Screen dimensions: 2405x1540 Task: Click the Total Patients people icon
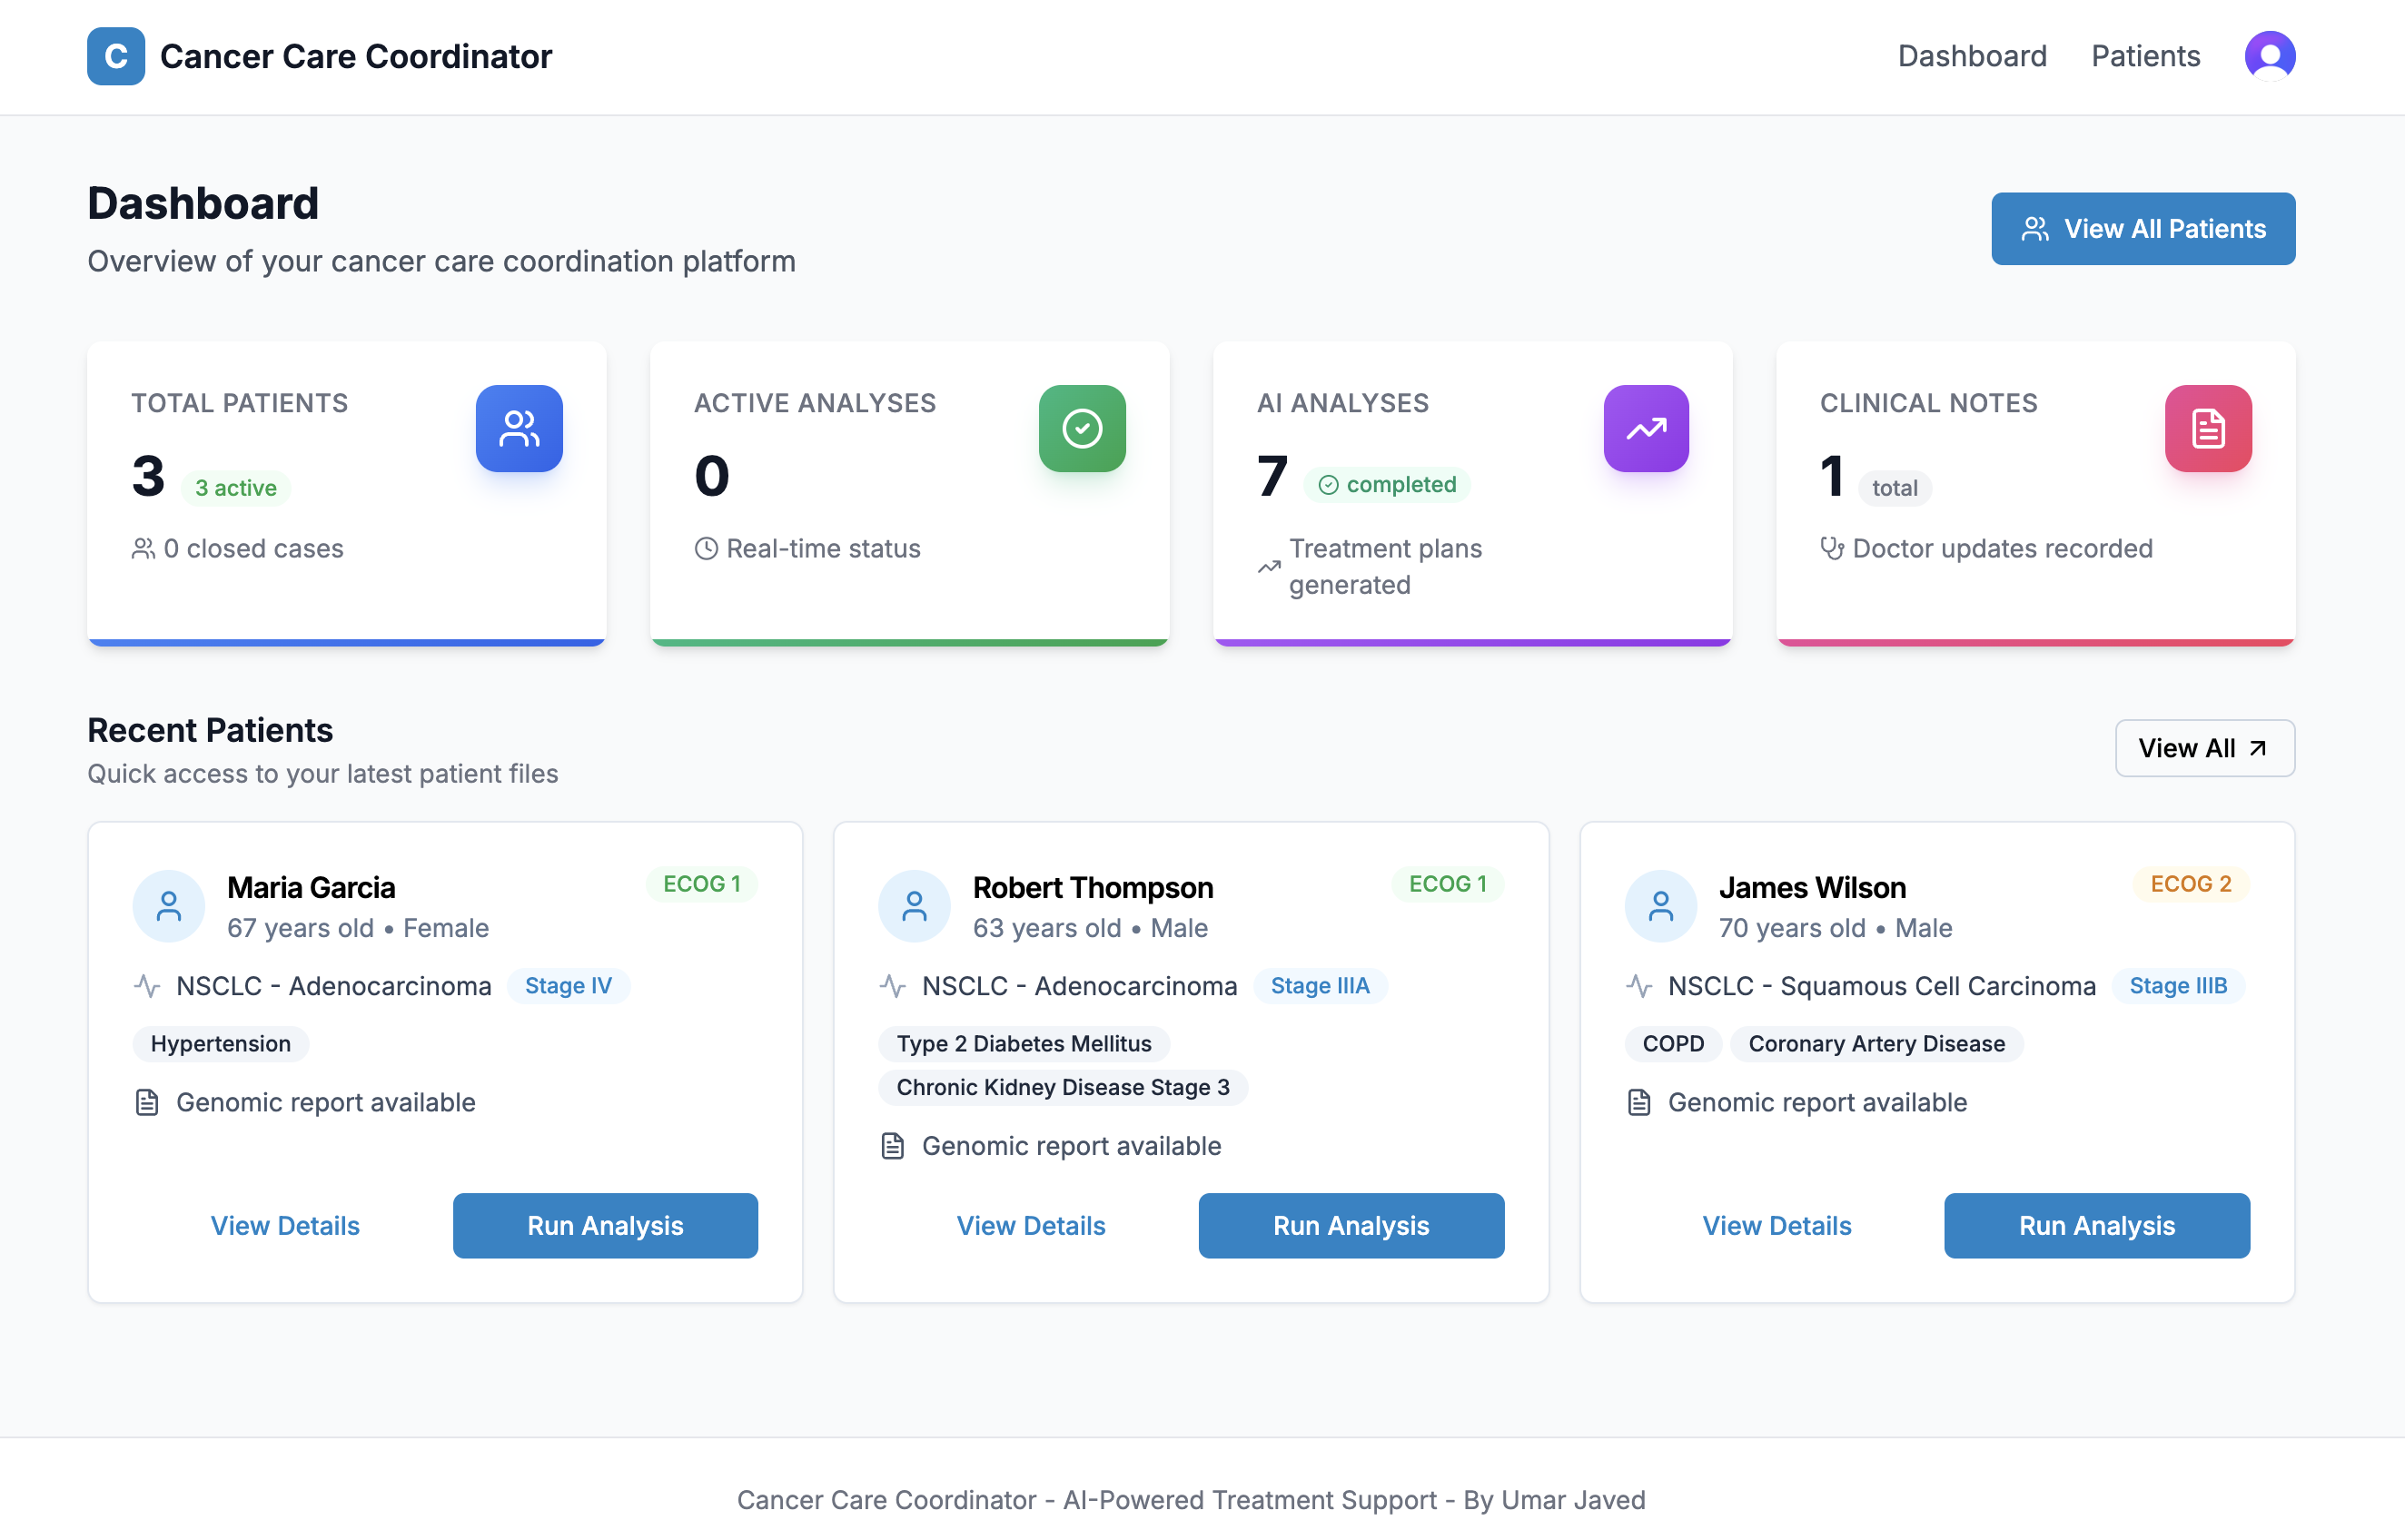(519, 428)
